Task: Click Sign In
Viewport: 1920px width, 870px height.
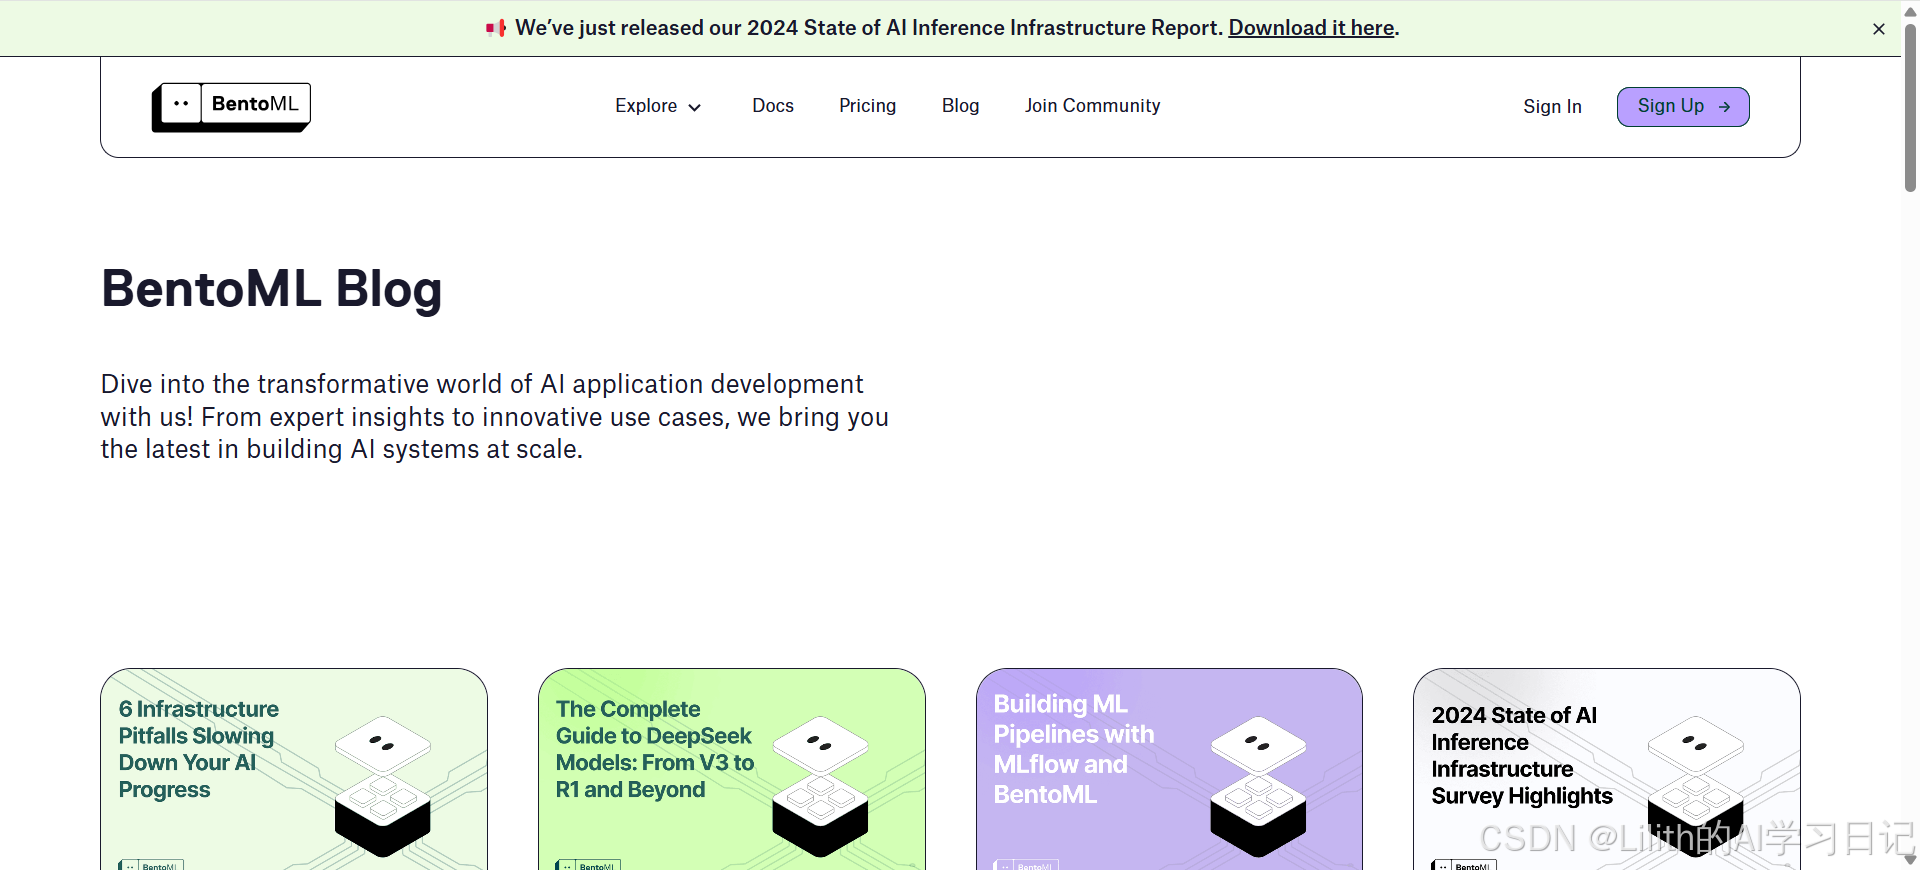Action: point(1552,107)
